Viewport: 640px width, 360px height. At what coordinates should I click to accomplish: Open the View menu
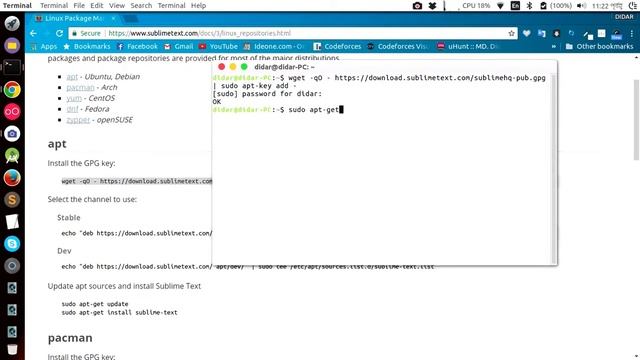pos(117,6)
